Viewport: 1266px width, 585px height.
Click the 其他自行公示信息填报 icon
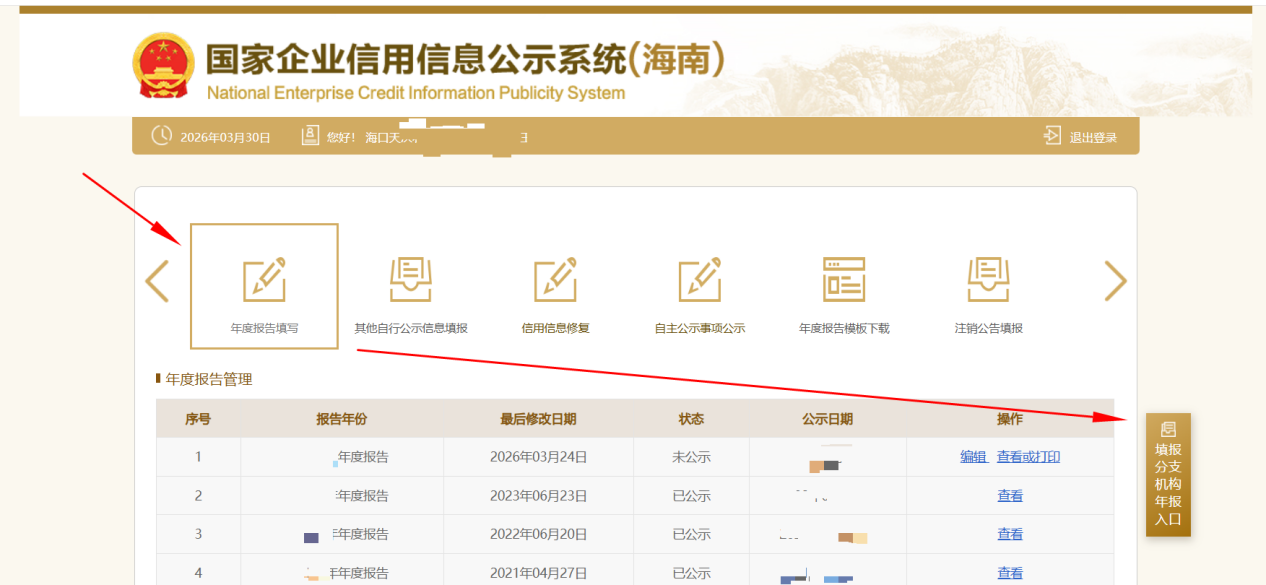pyautogui.click(x=410, y=281)
